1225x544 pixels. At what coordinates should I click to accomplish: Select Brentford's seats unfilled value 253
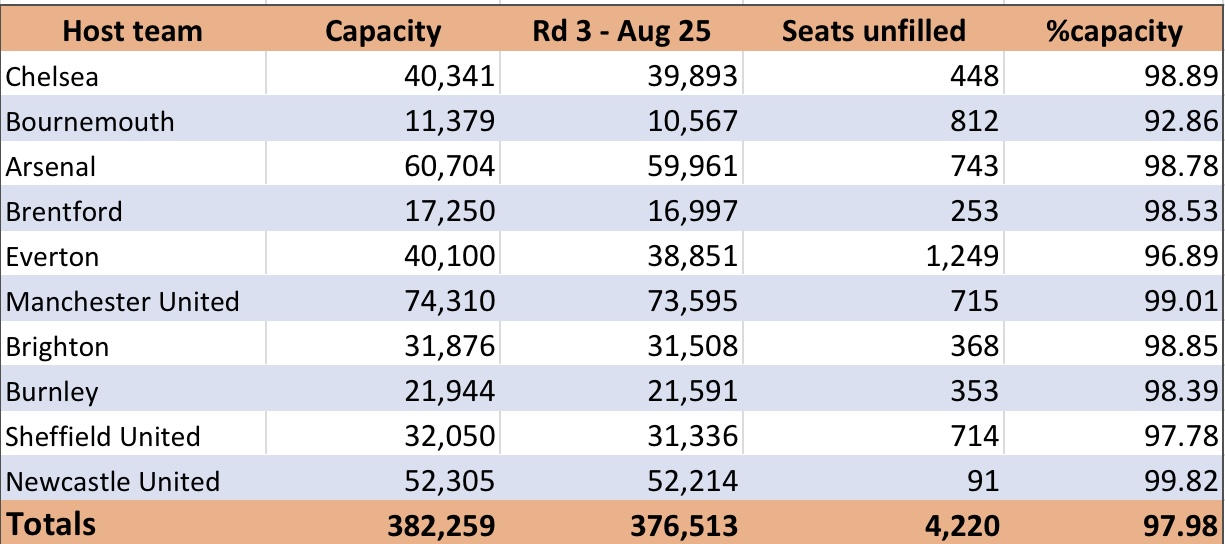point(873,212)
